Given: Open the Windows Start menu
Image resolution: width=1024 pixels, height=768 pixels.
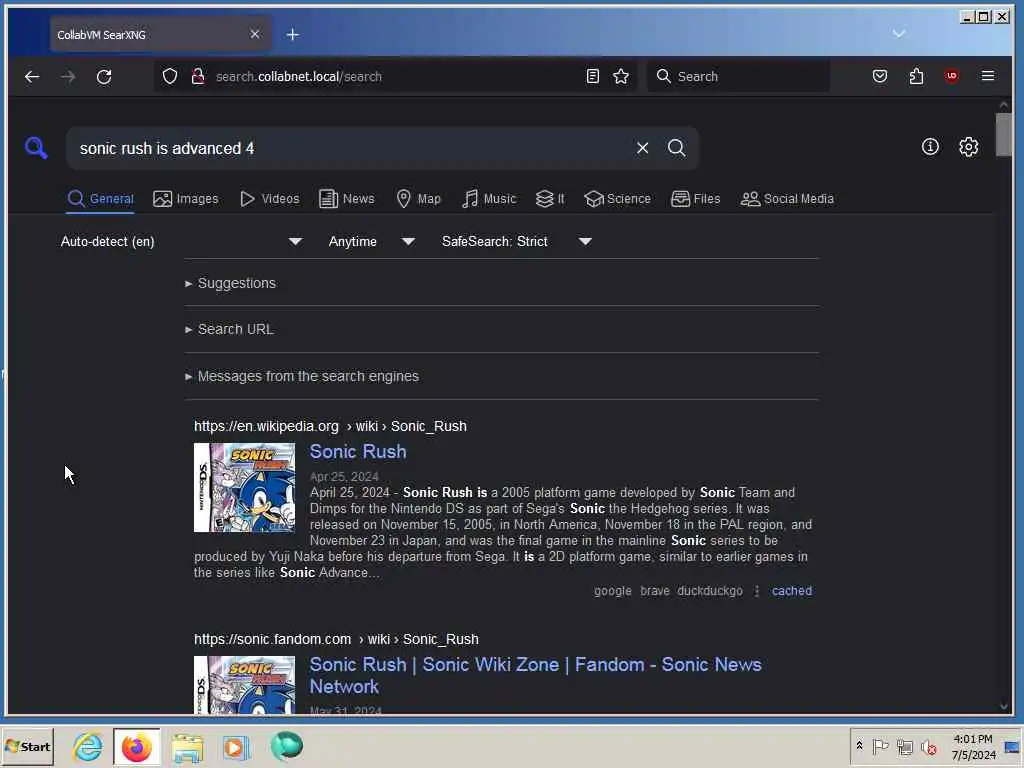Looking at the screenshot, I should (x=27, y=746).
